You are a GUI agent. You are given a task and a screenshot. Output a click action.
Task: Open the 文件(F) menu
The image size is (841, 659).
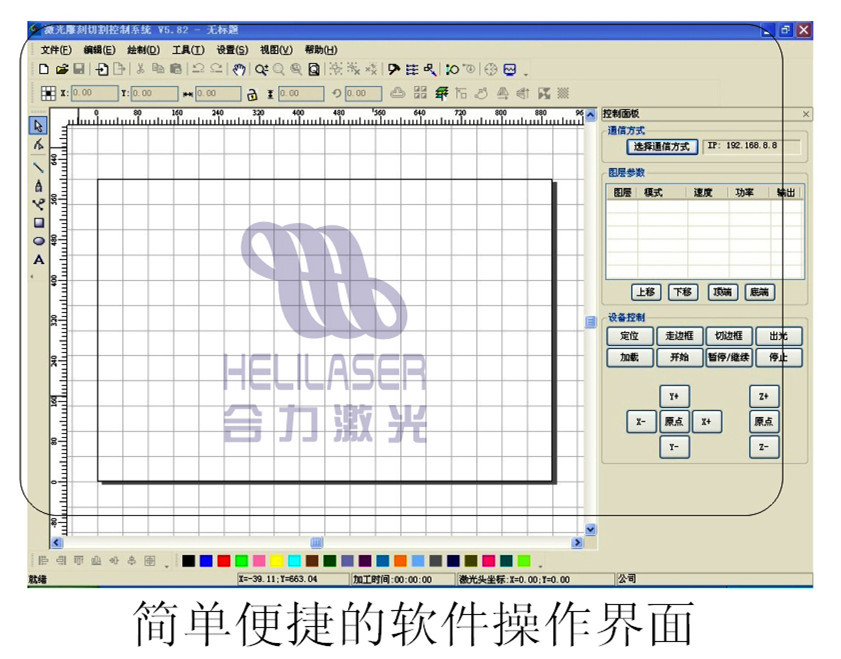click(x=56, y=50)
